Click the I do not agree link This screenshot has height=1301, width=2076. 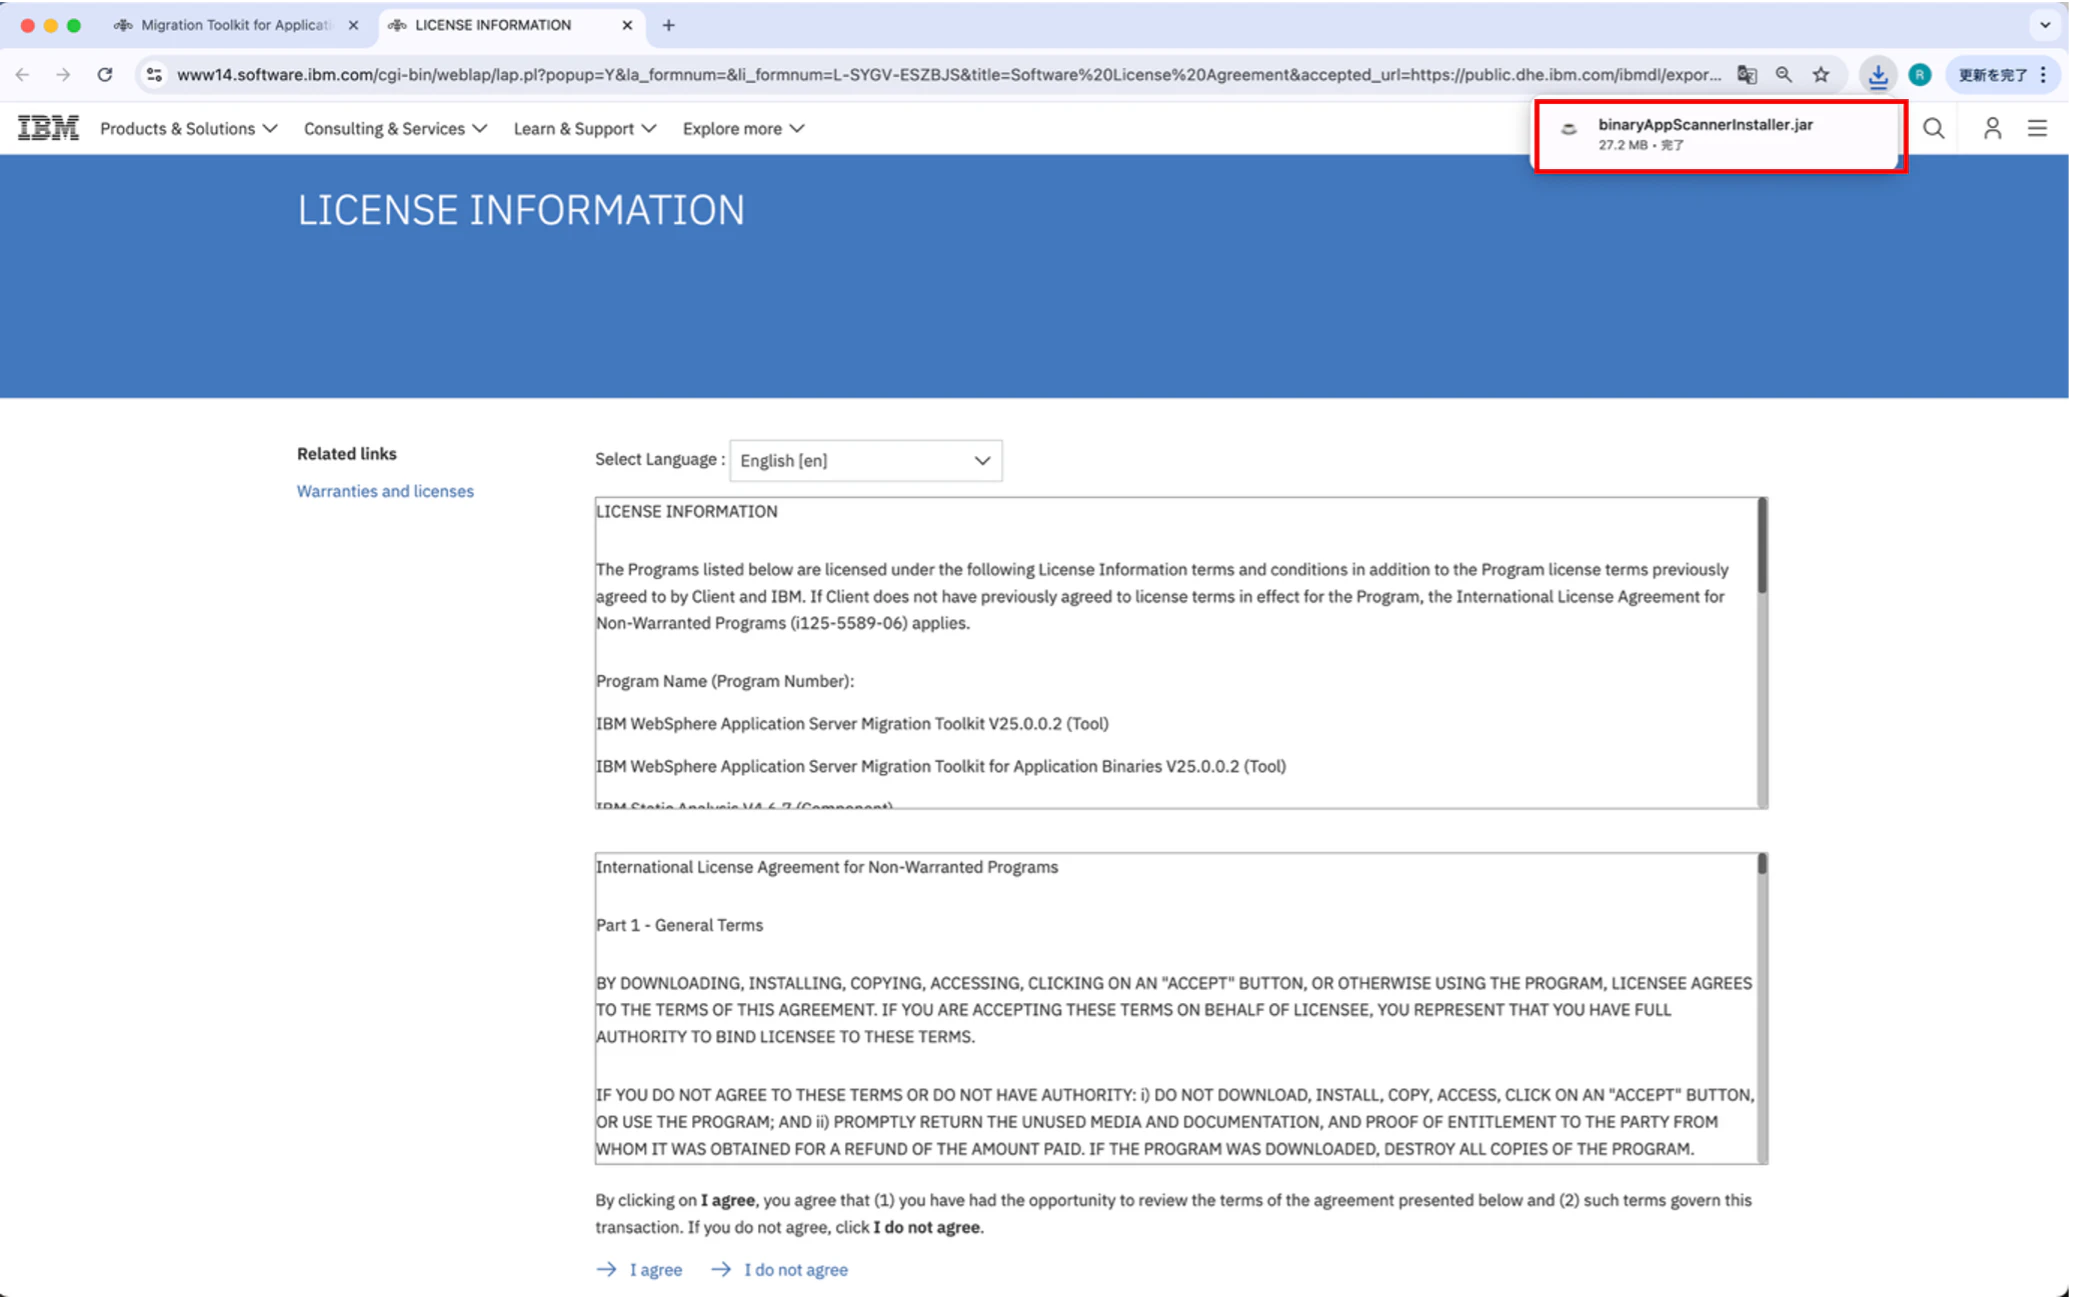796,1270
